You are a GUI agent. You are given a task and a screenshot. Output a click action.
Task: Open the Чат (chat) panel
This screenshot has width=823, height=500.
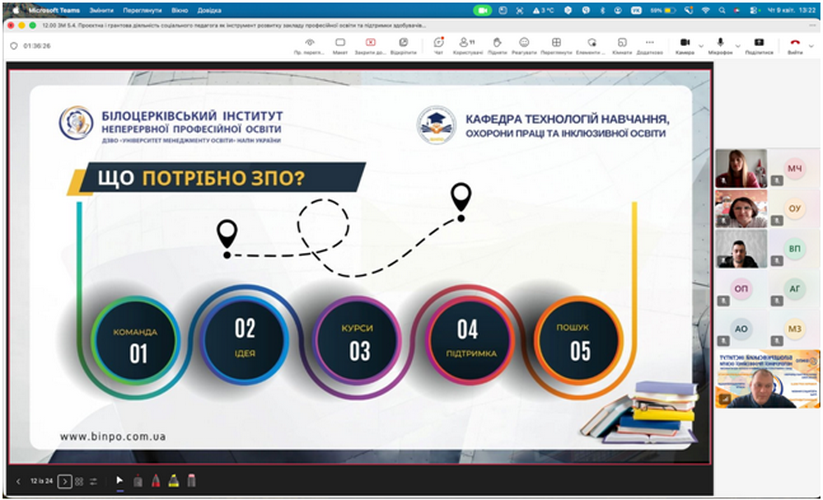(439, 44)
